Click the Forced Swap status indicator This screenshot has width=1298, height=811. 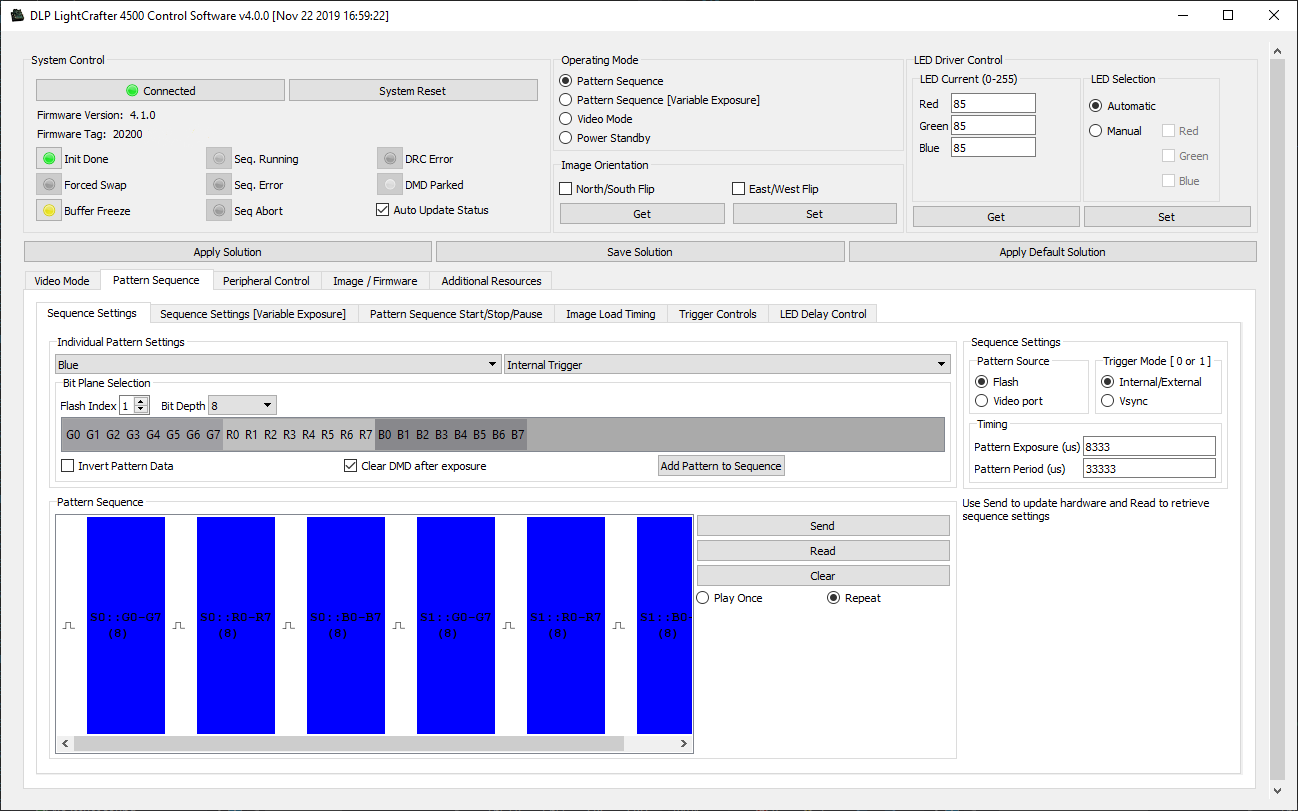(x=48, y=184)
